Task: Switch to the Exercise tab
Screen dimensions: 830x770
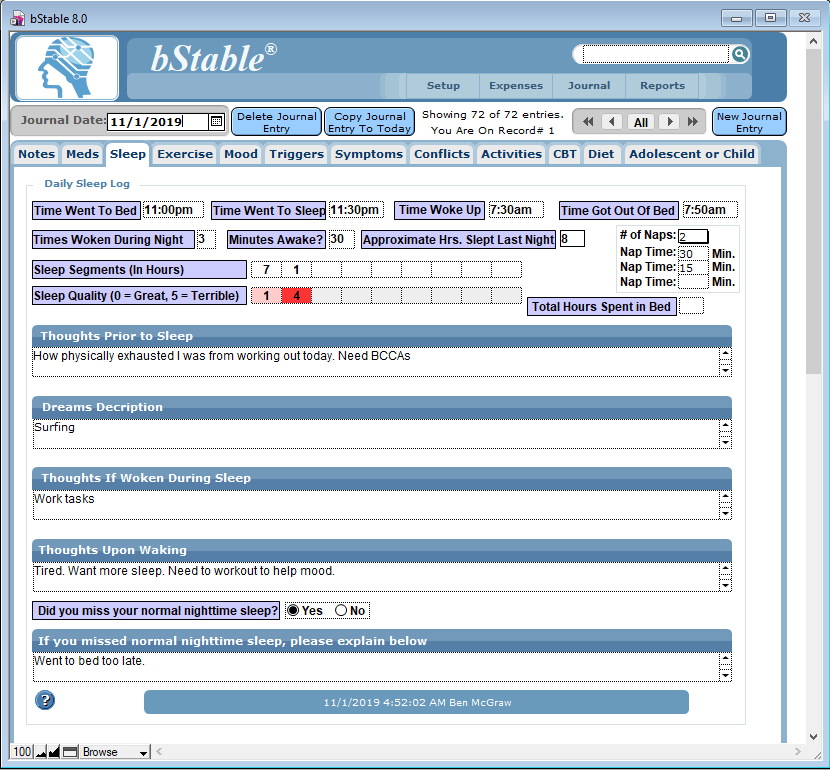Action: (185, 154)
